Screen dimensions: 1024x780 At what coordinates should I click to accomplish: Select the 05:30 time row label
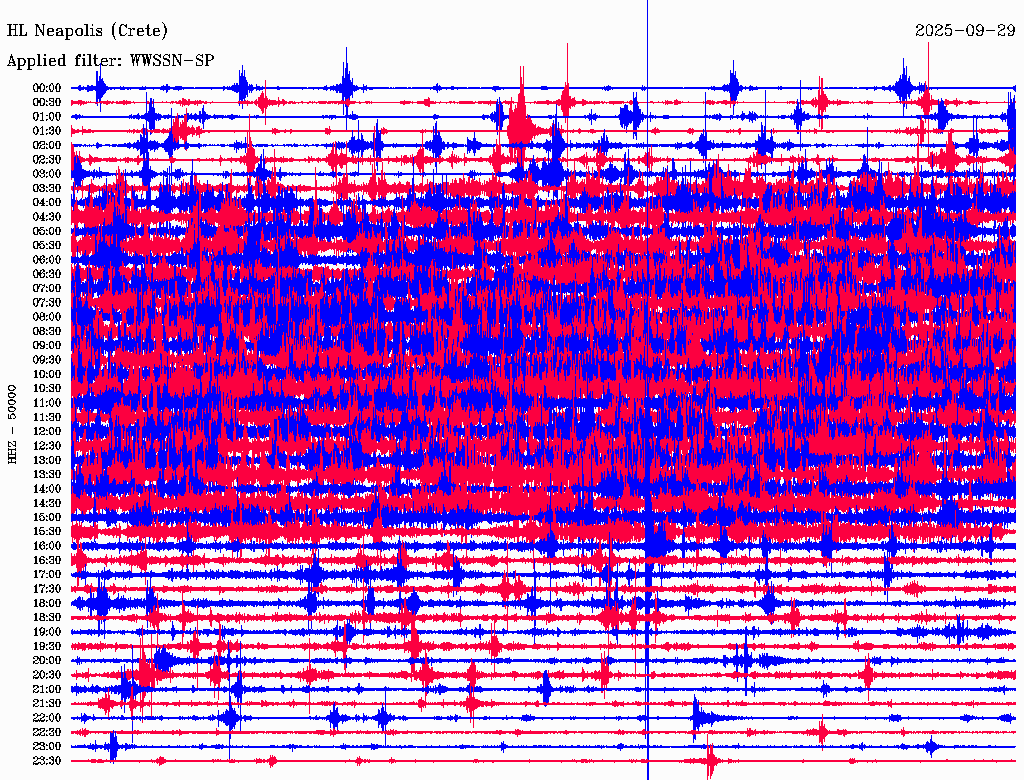(x=47, y=246)
